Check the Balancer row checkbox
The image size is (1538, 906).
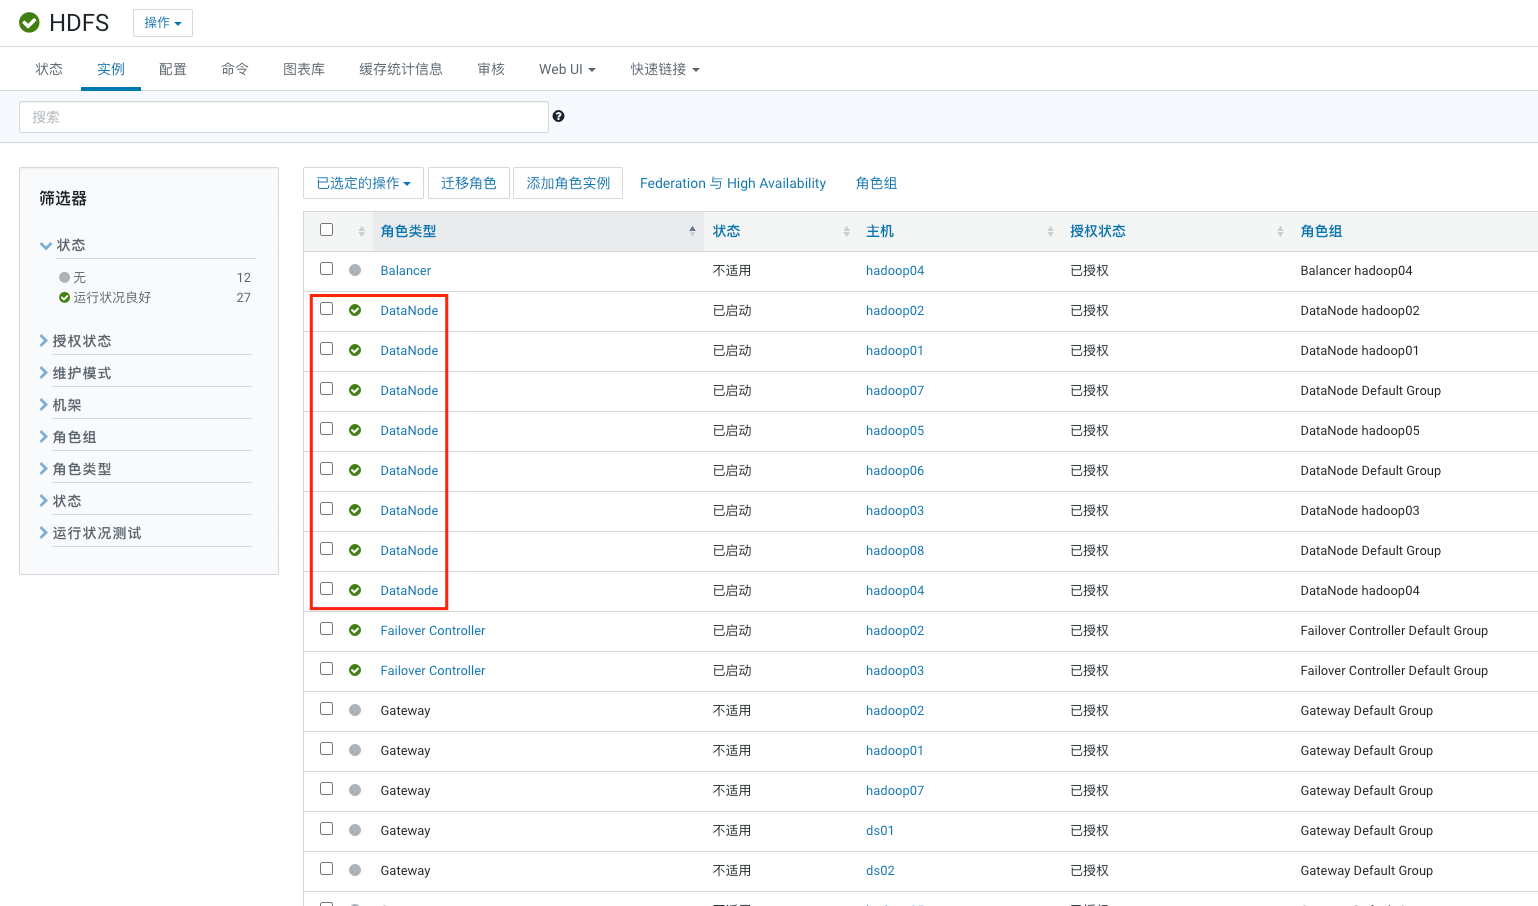pyautogui.click(x=326, y=268)
